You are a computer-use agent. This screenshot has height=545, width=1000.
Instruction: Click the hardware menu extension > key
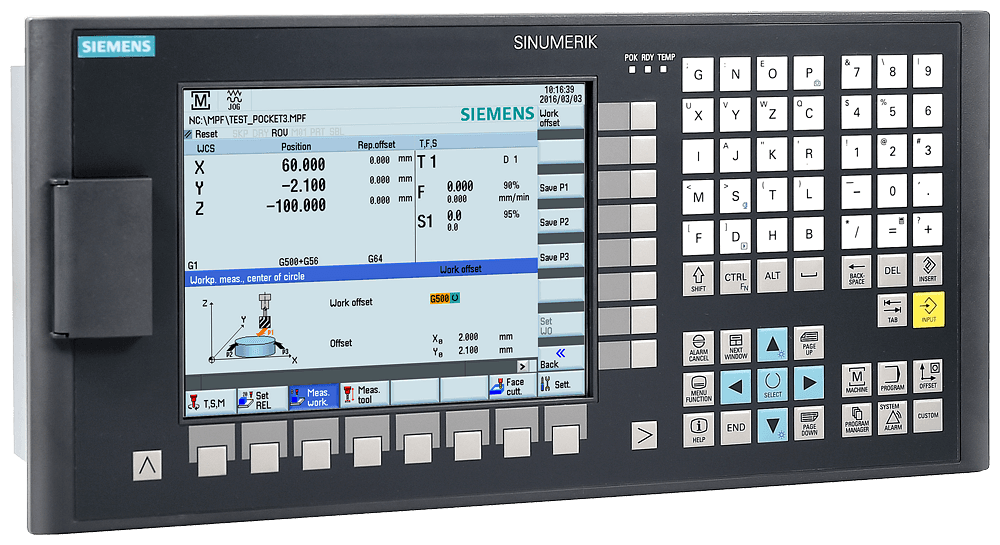tap(644, 435)
